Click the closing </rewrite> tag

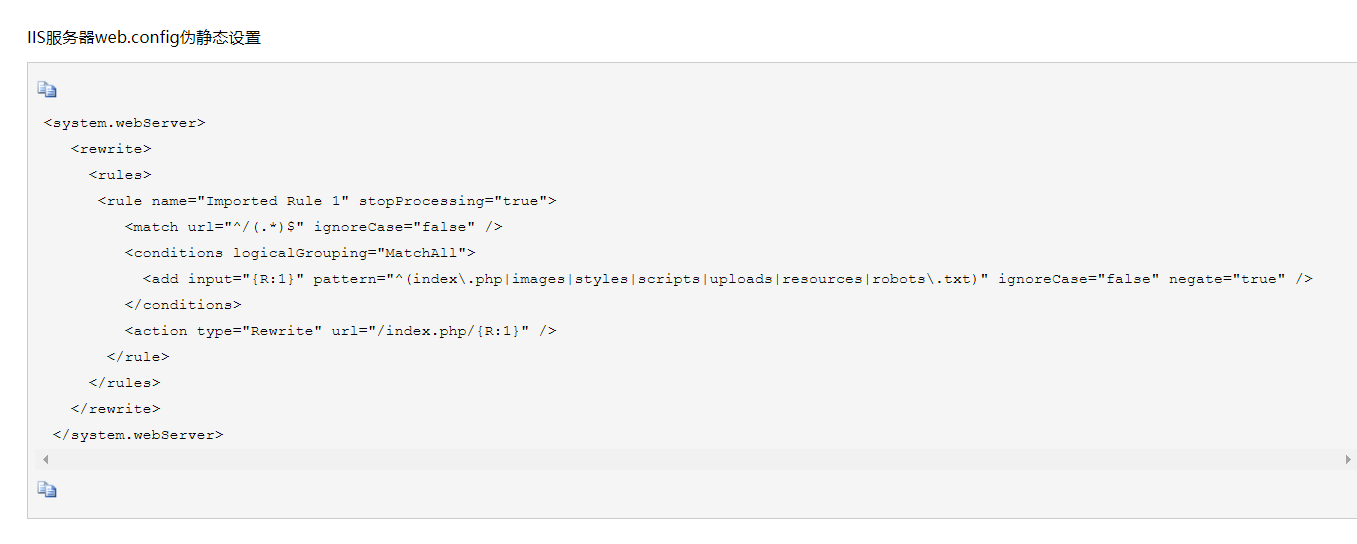click(x=115, y=409)
